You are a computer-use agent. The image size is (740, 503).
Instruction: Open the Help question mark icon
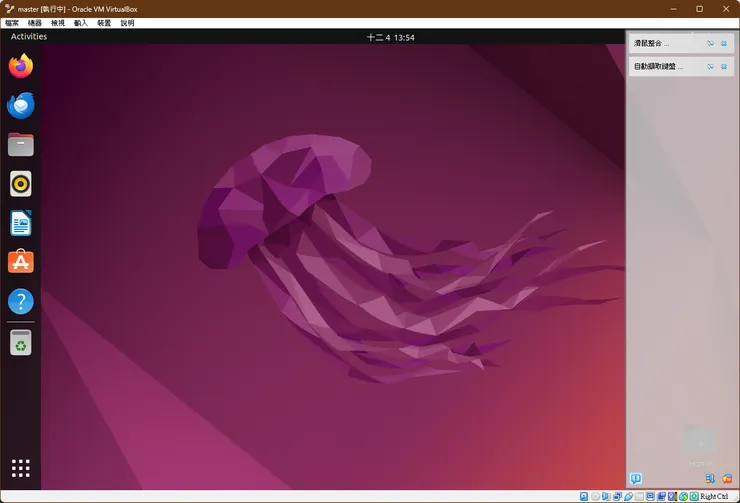point(20,301)
